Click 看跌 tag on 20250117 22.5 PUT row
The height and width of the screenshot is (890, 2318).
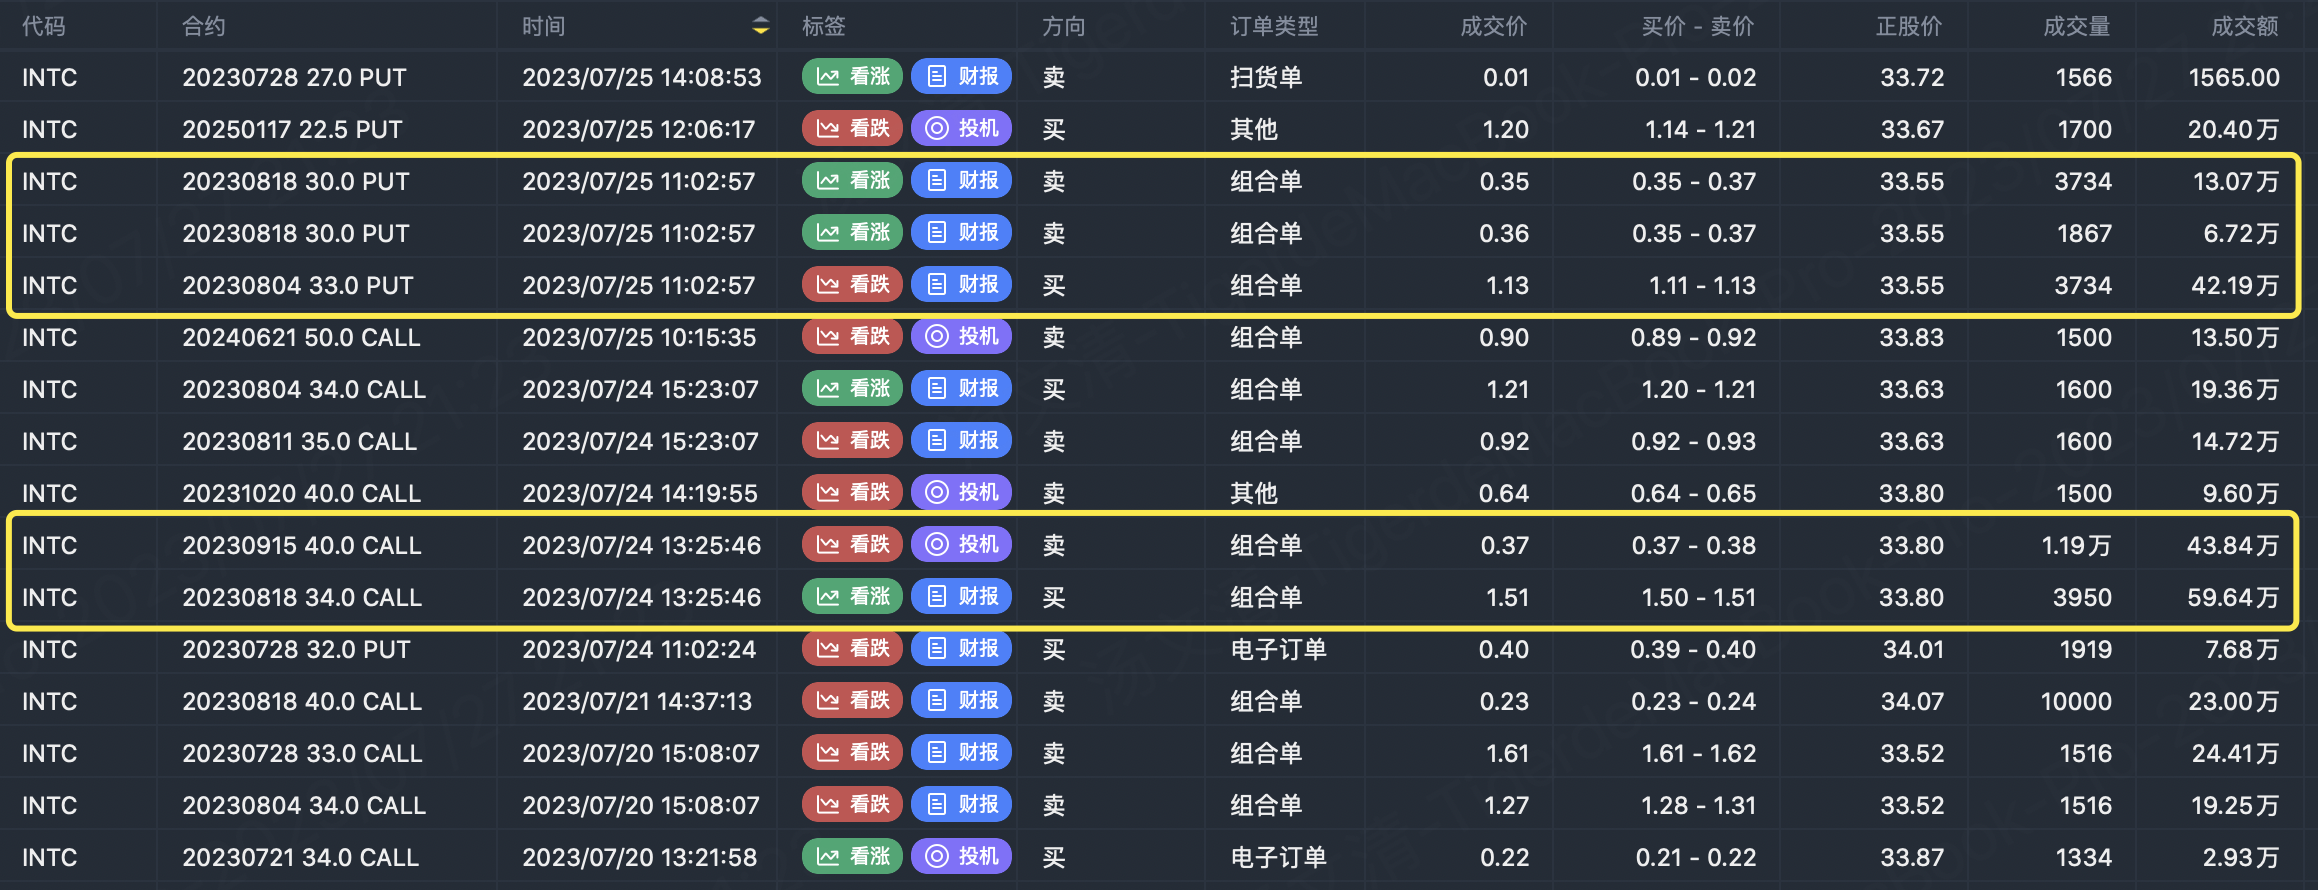[853, 128]
